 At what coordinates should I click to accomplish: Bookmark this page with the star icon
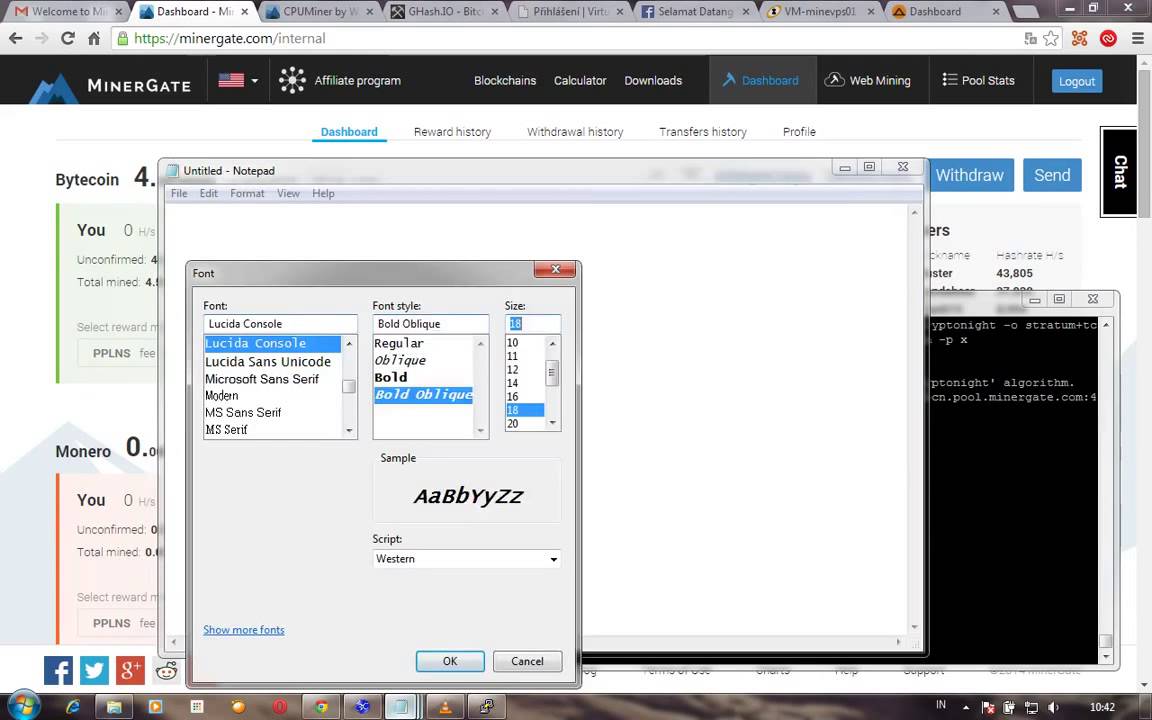[x=1051, y=38]
